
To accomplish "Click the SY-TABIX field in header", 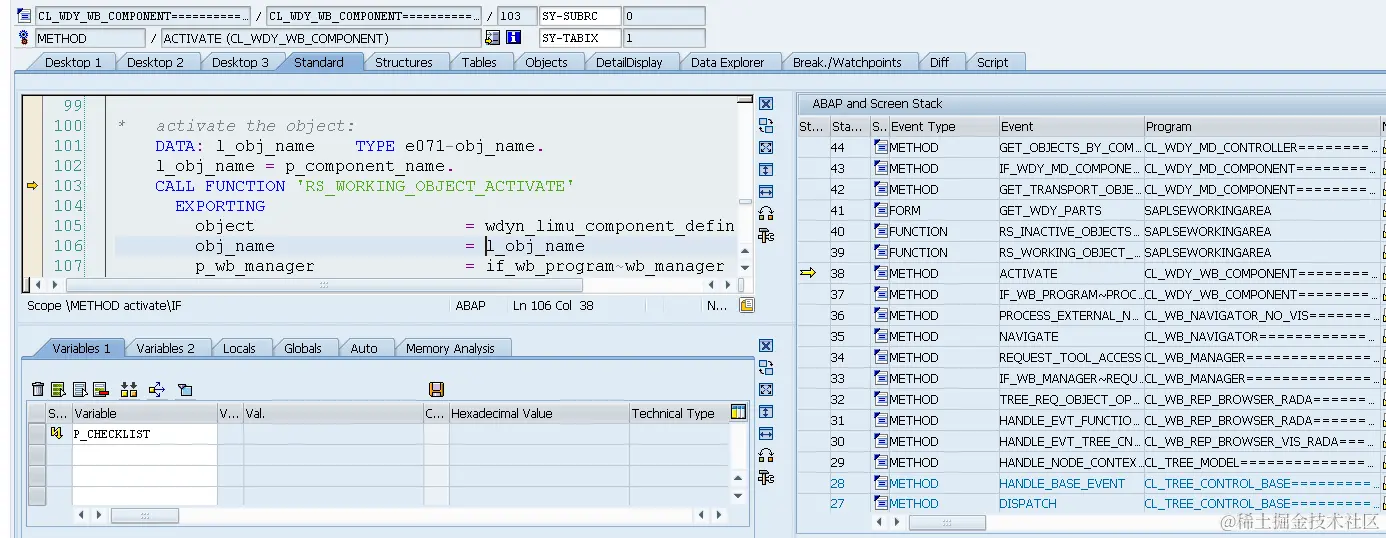I will coord(580,38).
